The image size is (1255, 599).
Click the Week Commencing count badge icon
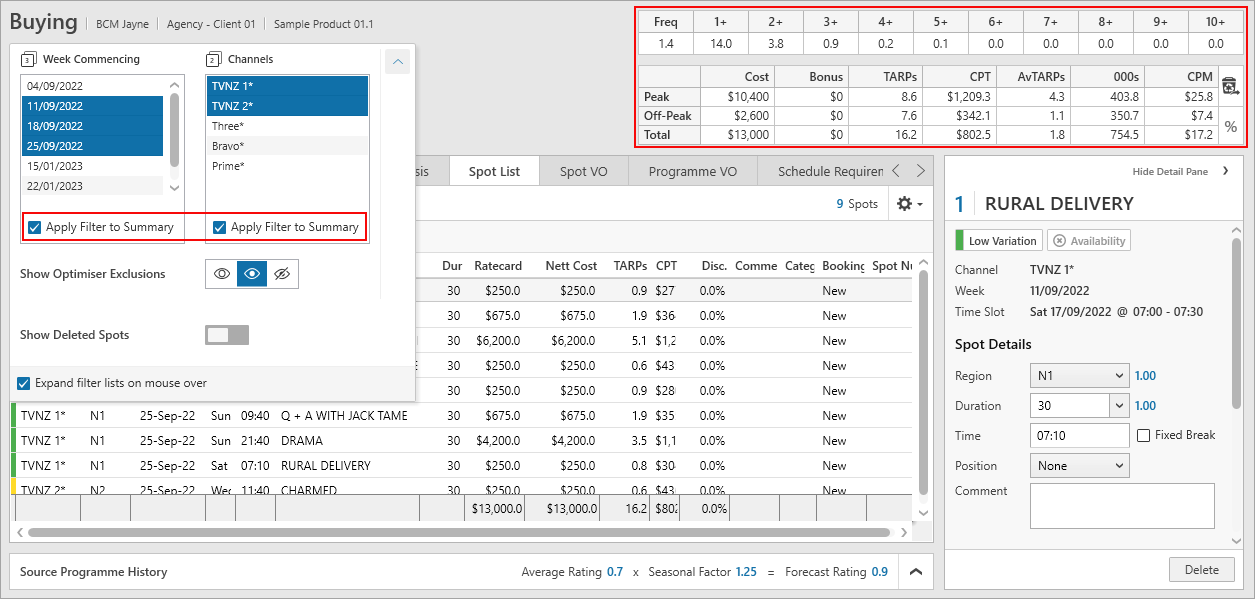(x=29, y=59)
